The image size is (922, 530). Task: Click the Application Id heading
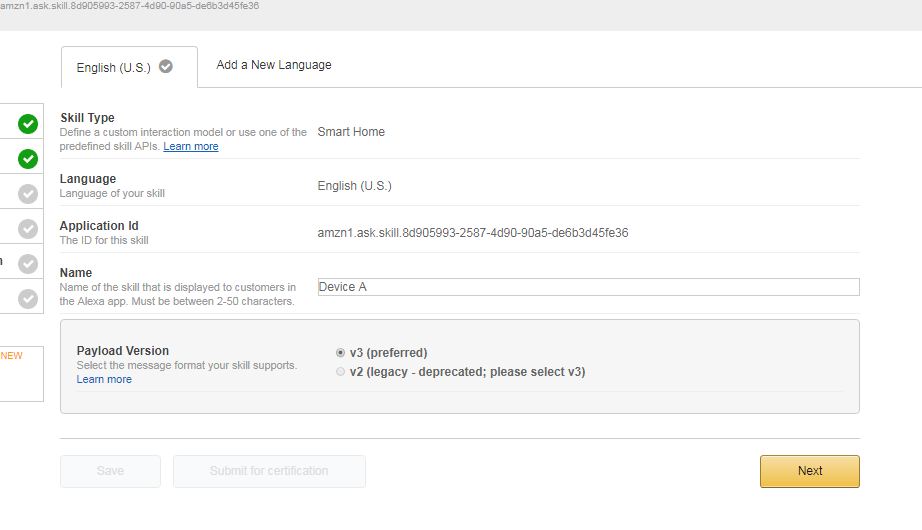(x=99, y=226)
